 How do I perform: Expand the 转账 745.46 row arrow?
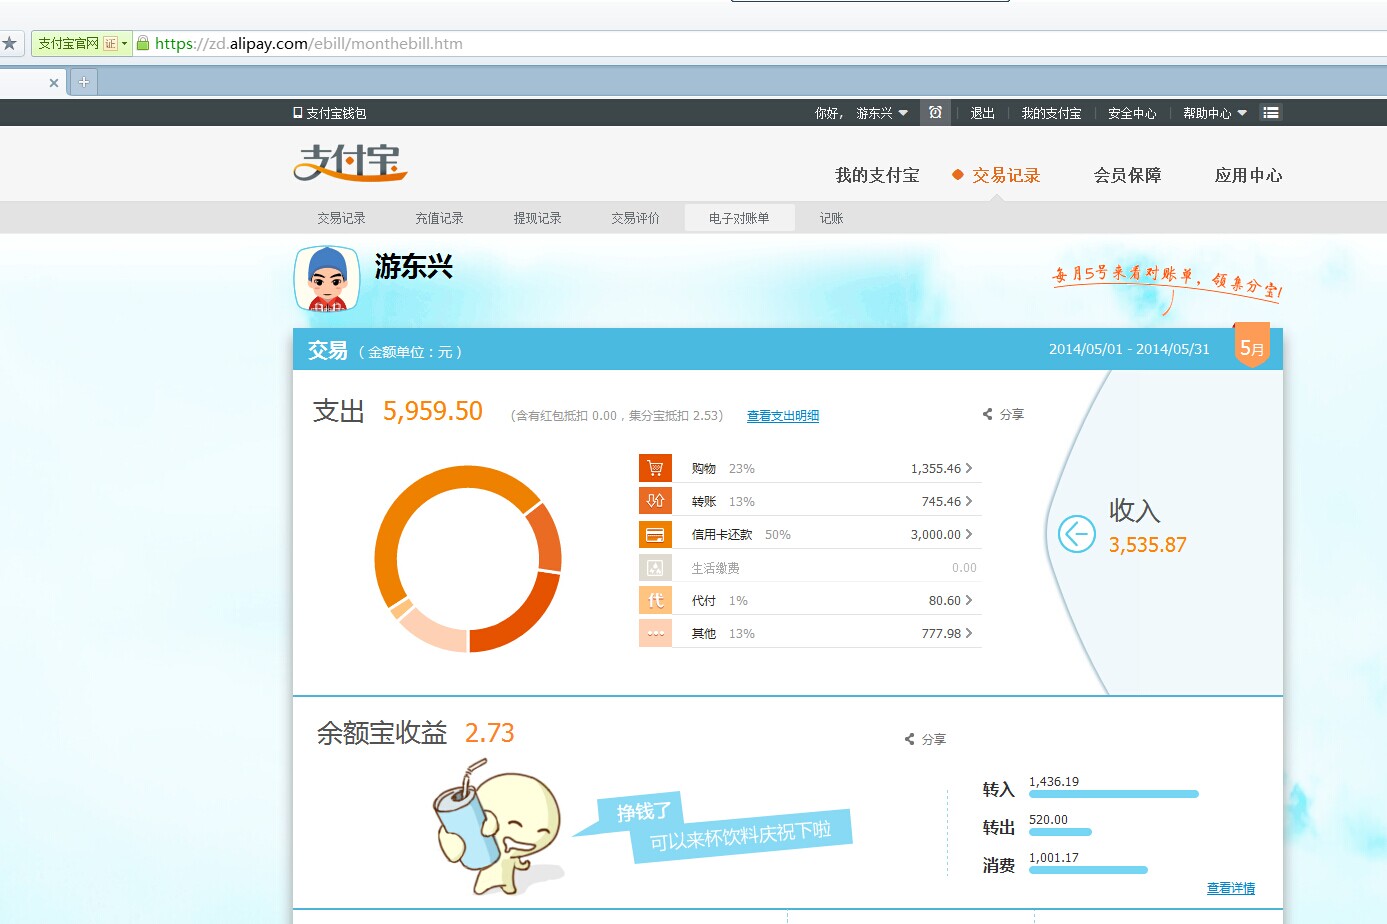tap(969, 501)
